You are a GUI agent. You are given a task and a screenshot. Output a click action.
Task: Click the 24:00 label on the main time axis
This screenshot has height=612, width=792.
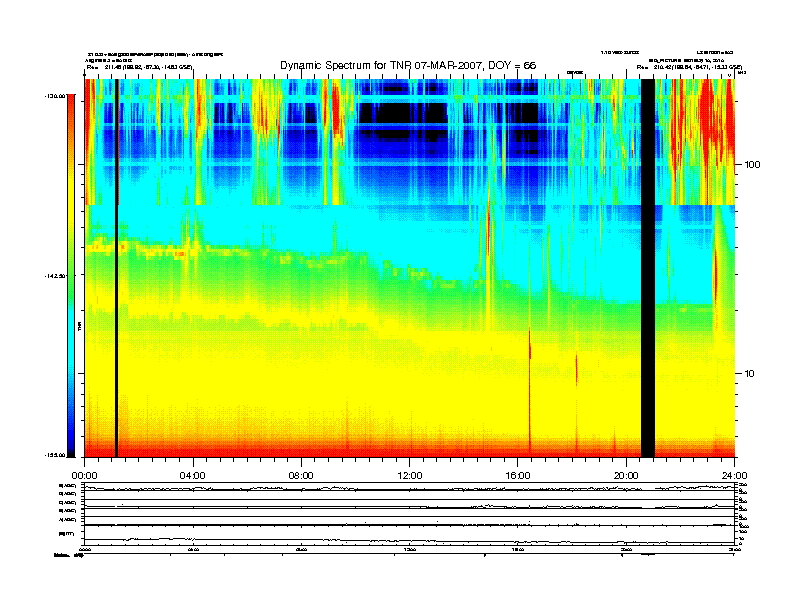734,476
